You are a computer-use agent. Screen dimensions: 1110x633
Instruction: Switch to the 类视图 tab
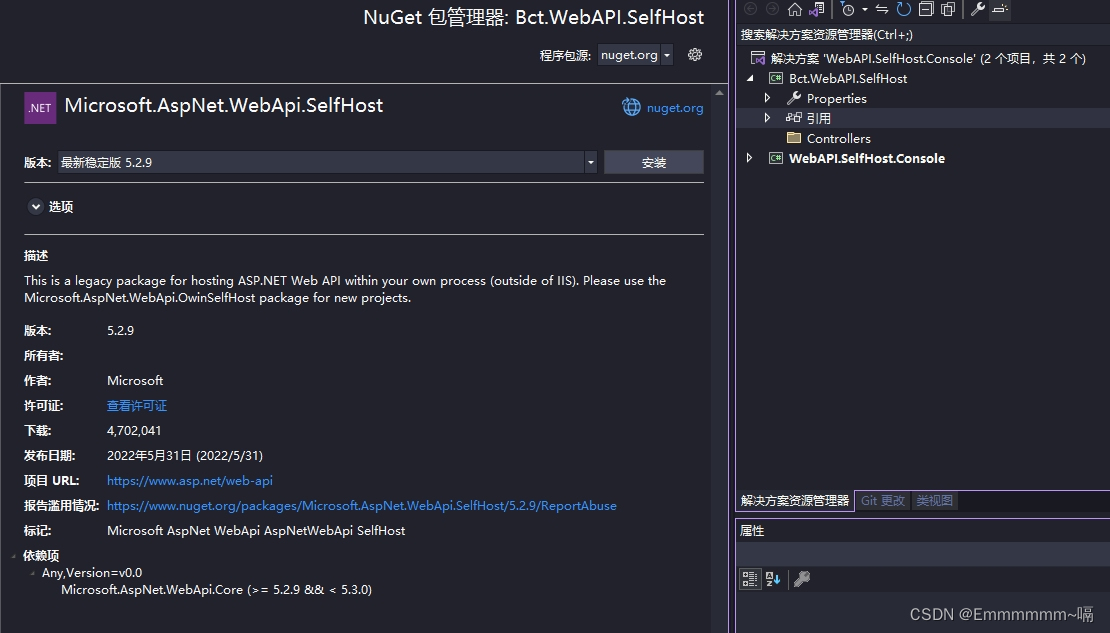[935, 500]
